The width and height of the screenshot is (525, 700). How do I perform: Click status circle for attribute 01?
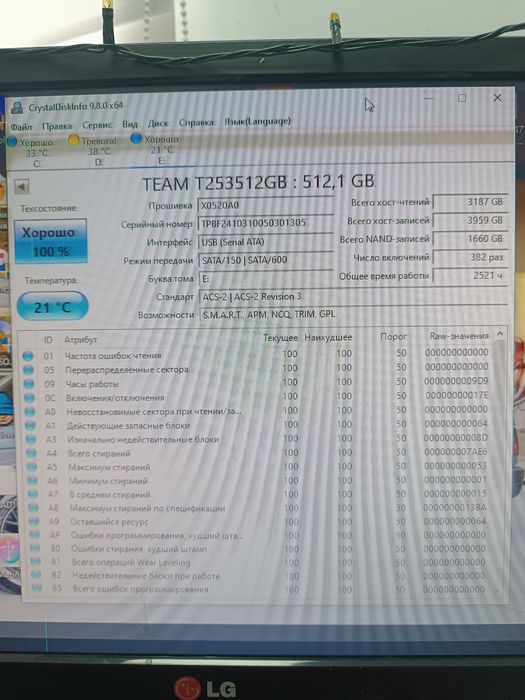[28, 356]
